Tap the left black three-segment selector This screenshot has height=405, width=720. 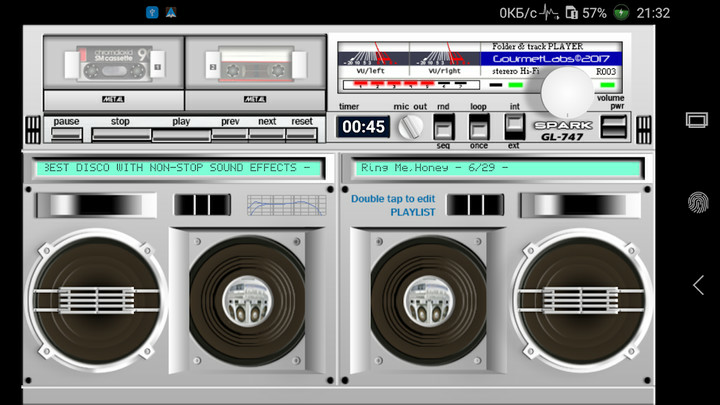[202, 205]
